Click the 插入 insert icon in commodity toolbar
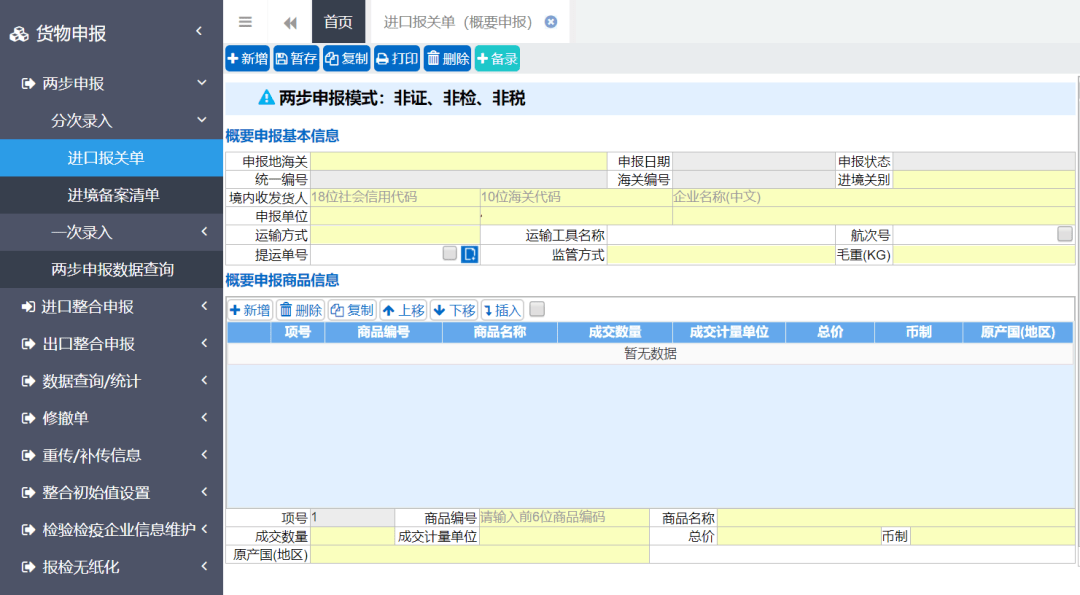 500,309
